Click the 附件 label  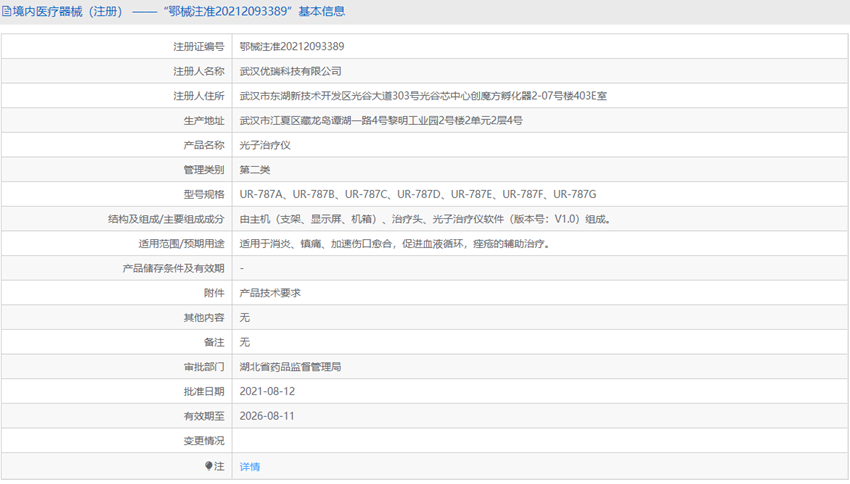[214, 293]
